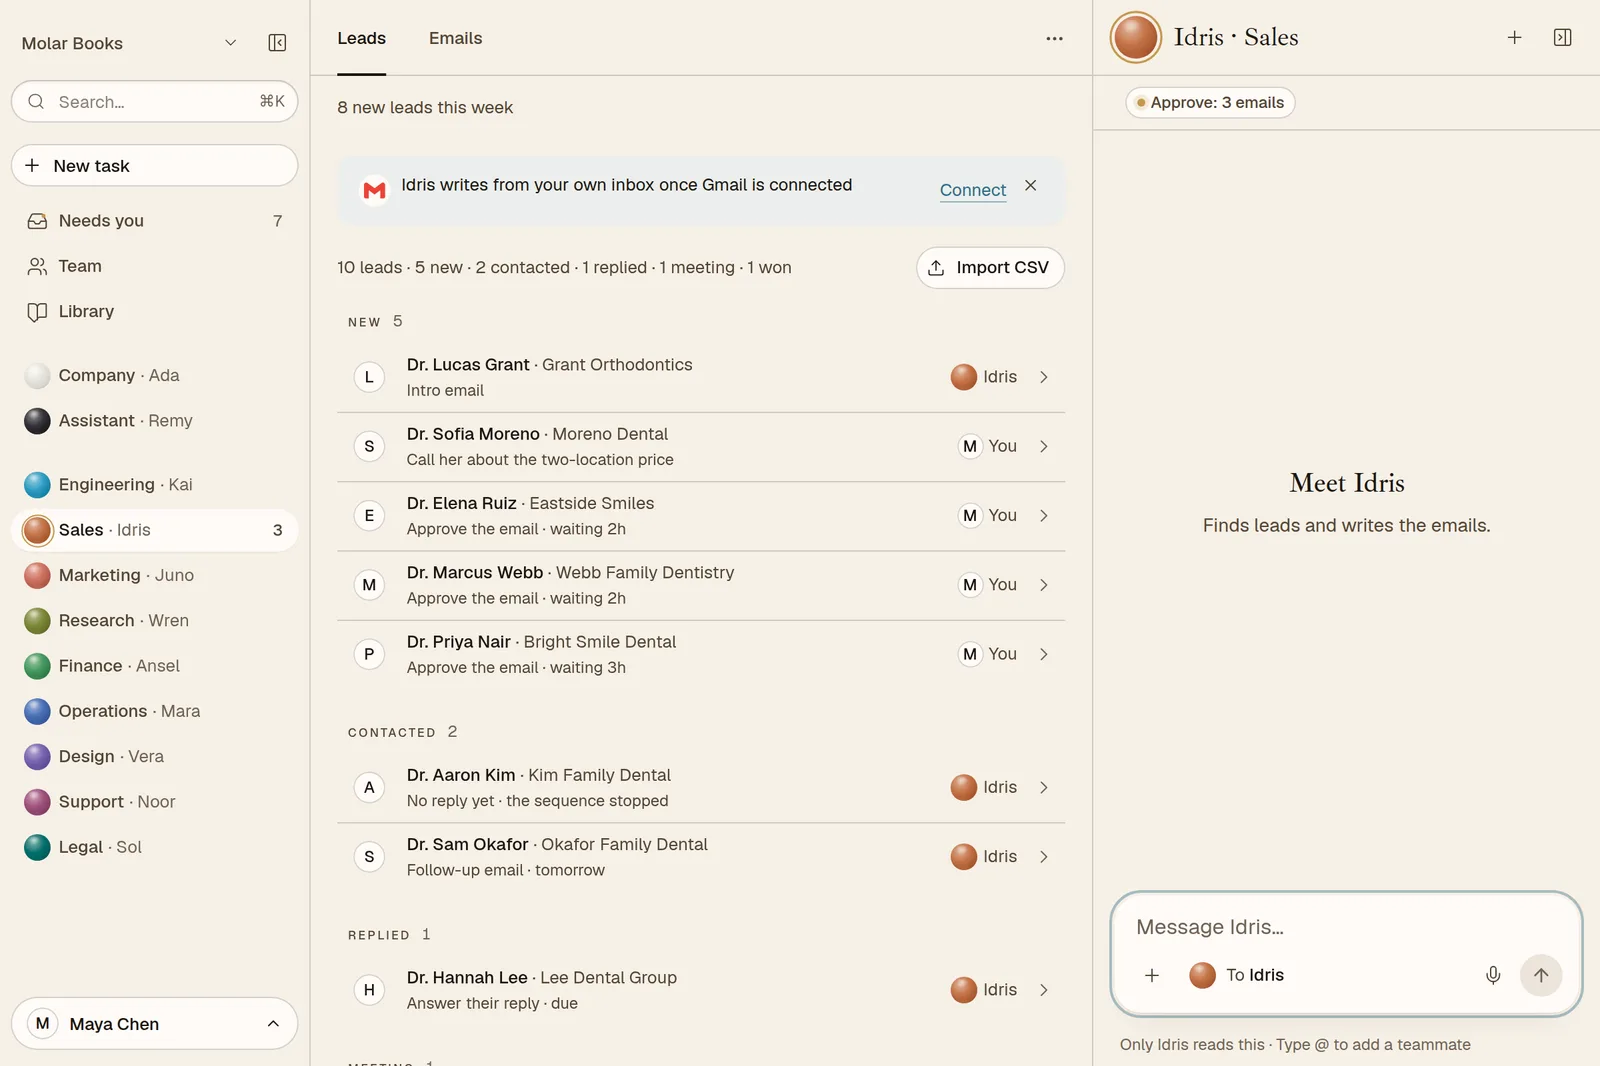Select Finance agent Ansel
Viewport: 1600px width, 1066px height.
point(155,666)
